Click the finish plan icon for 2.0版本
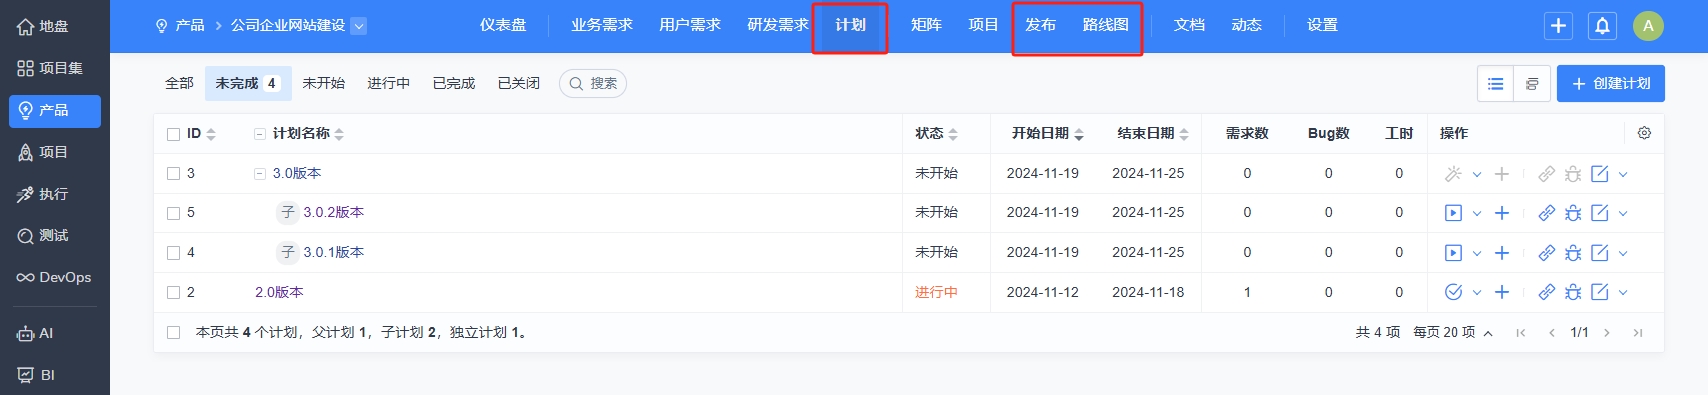The image size is (1708, 395). point(1453,292)
